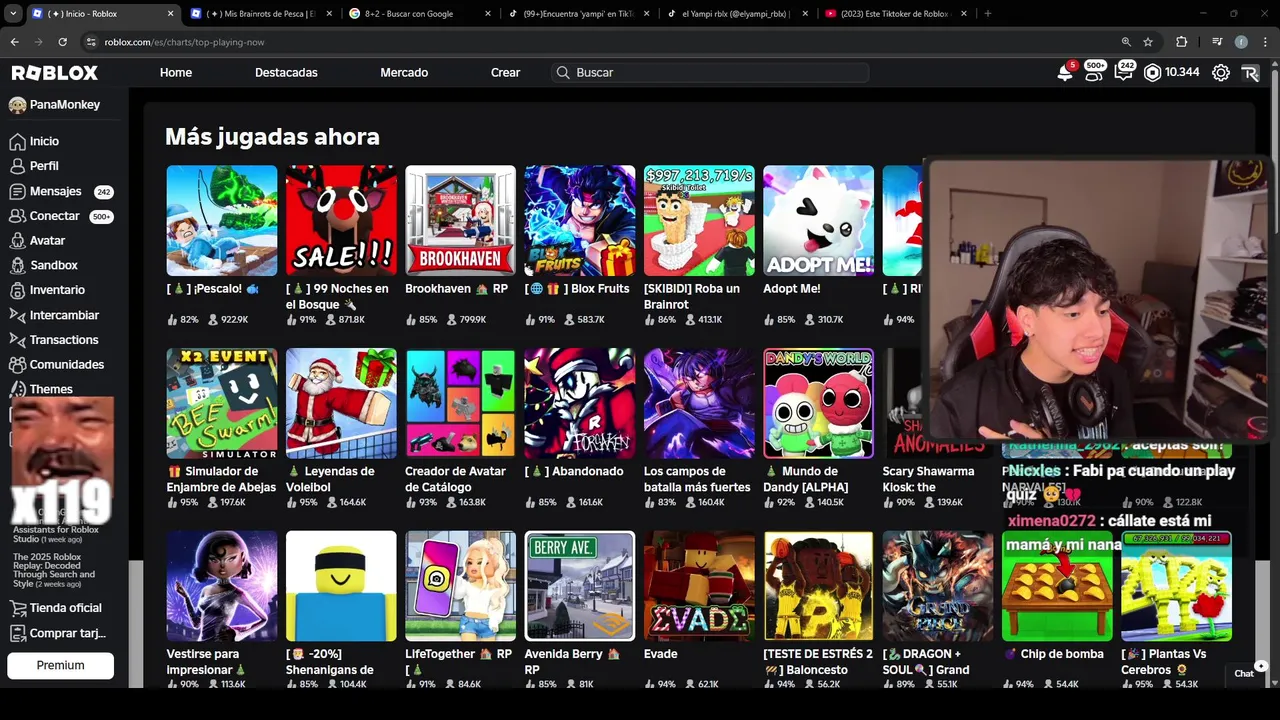Switch to the yampi TikTok tab
The width and height of the screenshot is (1280, 720).
coord(577,14)
